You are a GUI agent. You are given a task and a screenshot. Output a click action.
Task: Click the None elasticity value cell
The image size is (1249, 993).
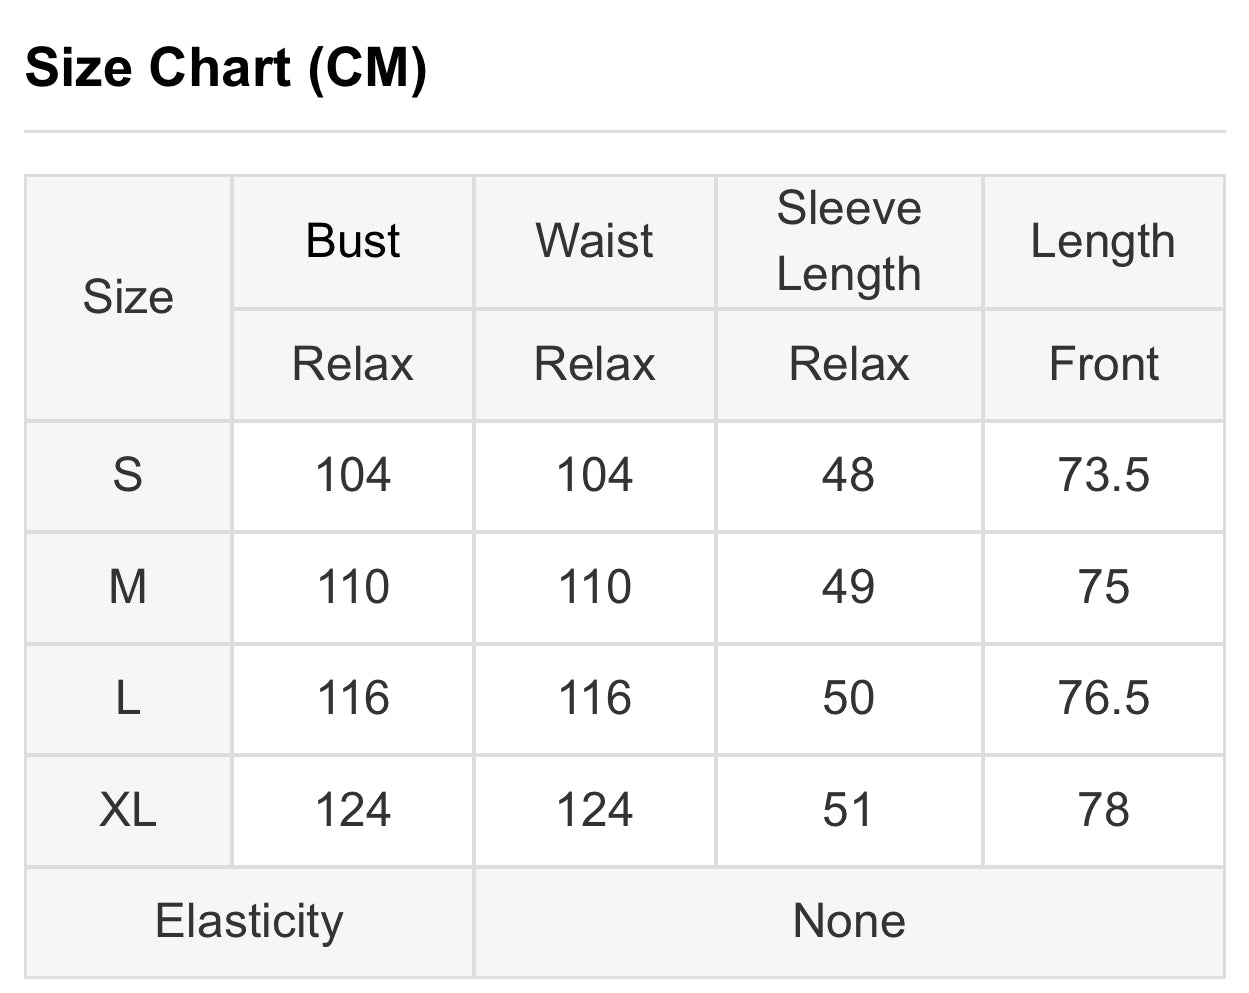coord(849,921)
